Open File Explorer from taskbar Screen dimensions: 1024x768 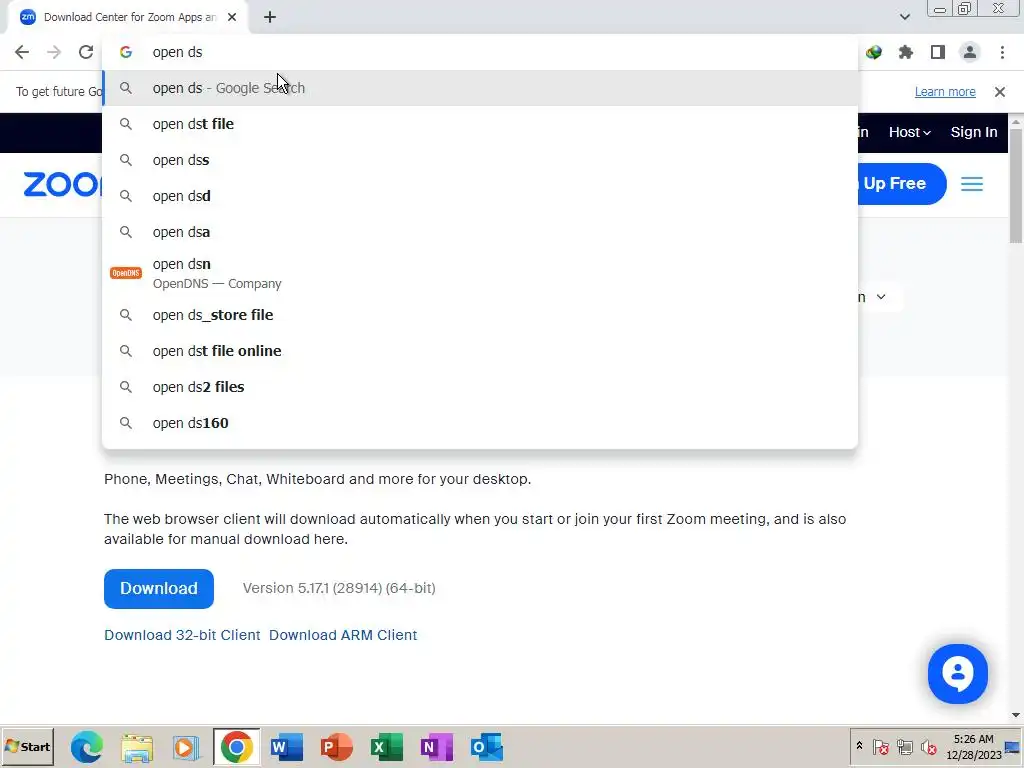tap(136, 747)
